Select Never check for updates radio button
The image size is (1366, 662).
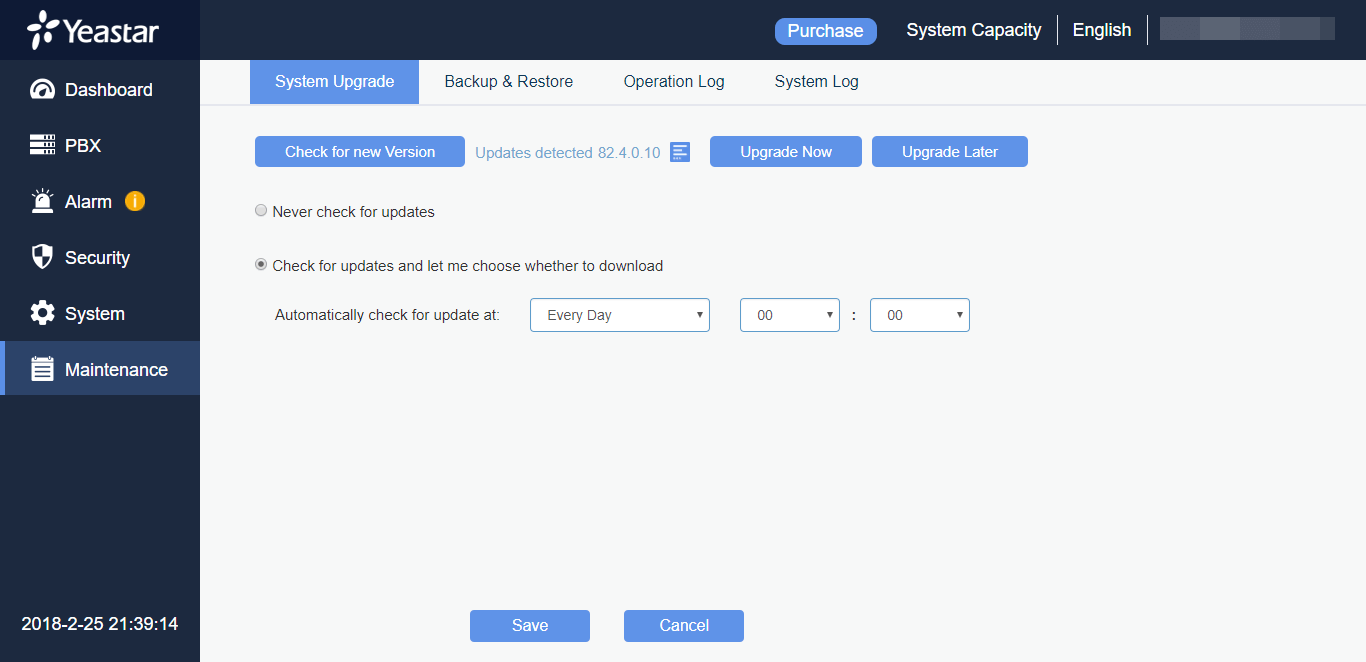261,211
